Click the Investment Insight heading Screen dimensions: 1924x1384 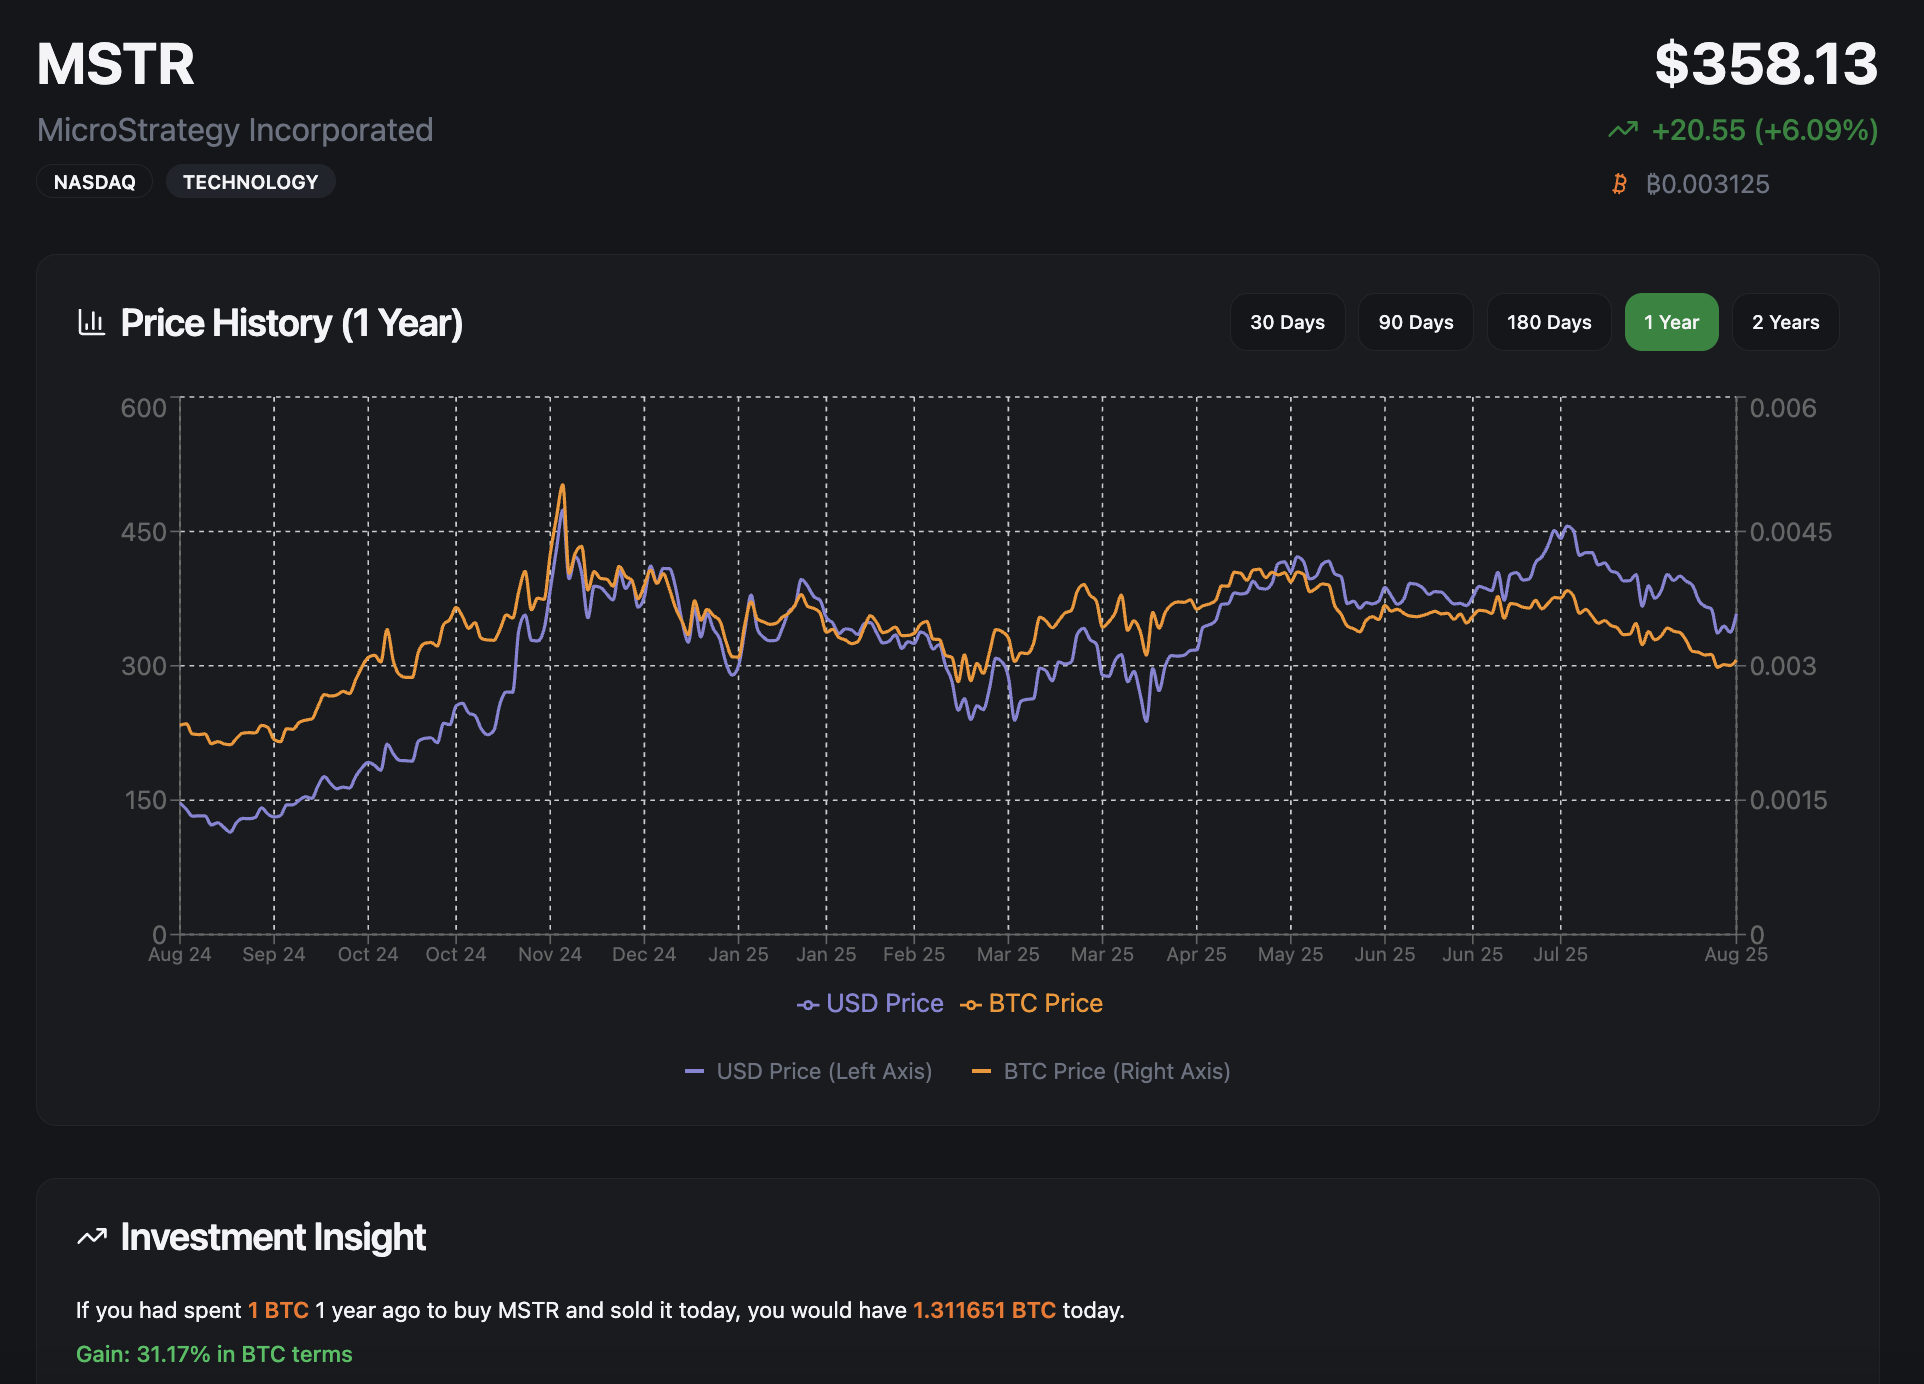point(273,1237)
